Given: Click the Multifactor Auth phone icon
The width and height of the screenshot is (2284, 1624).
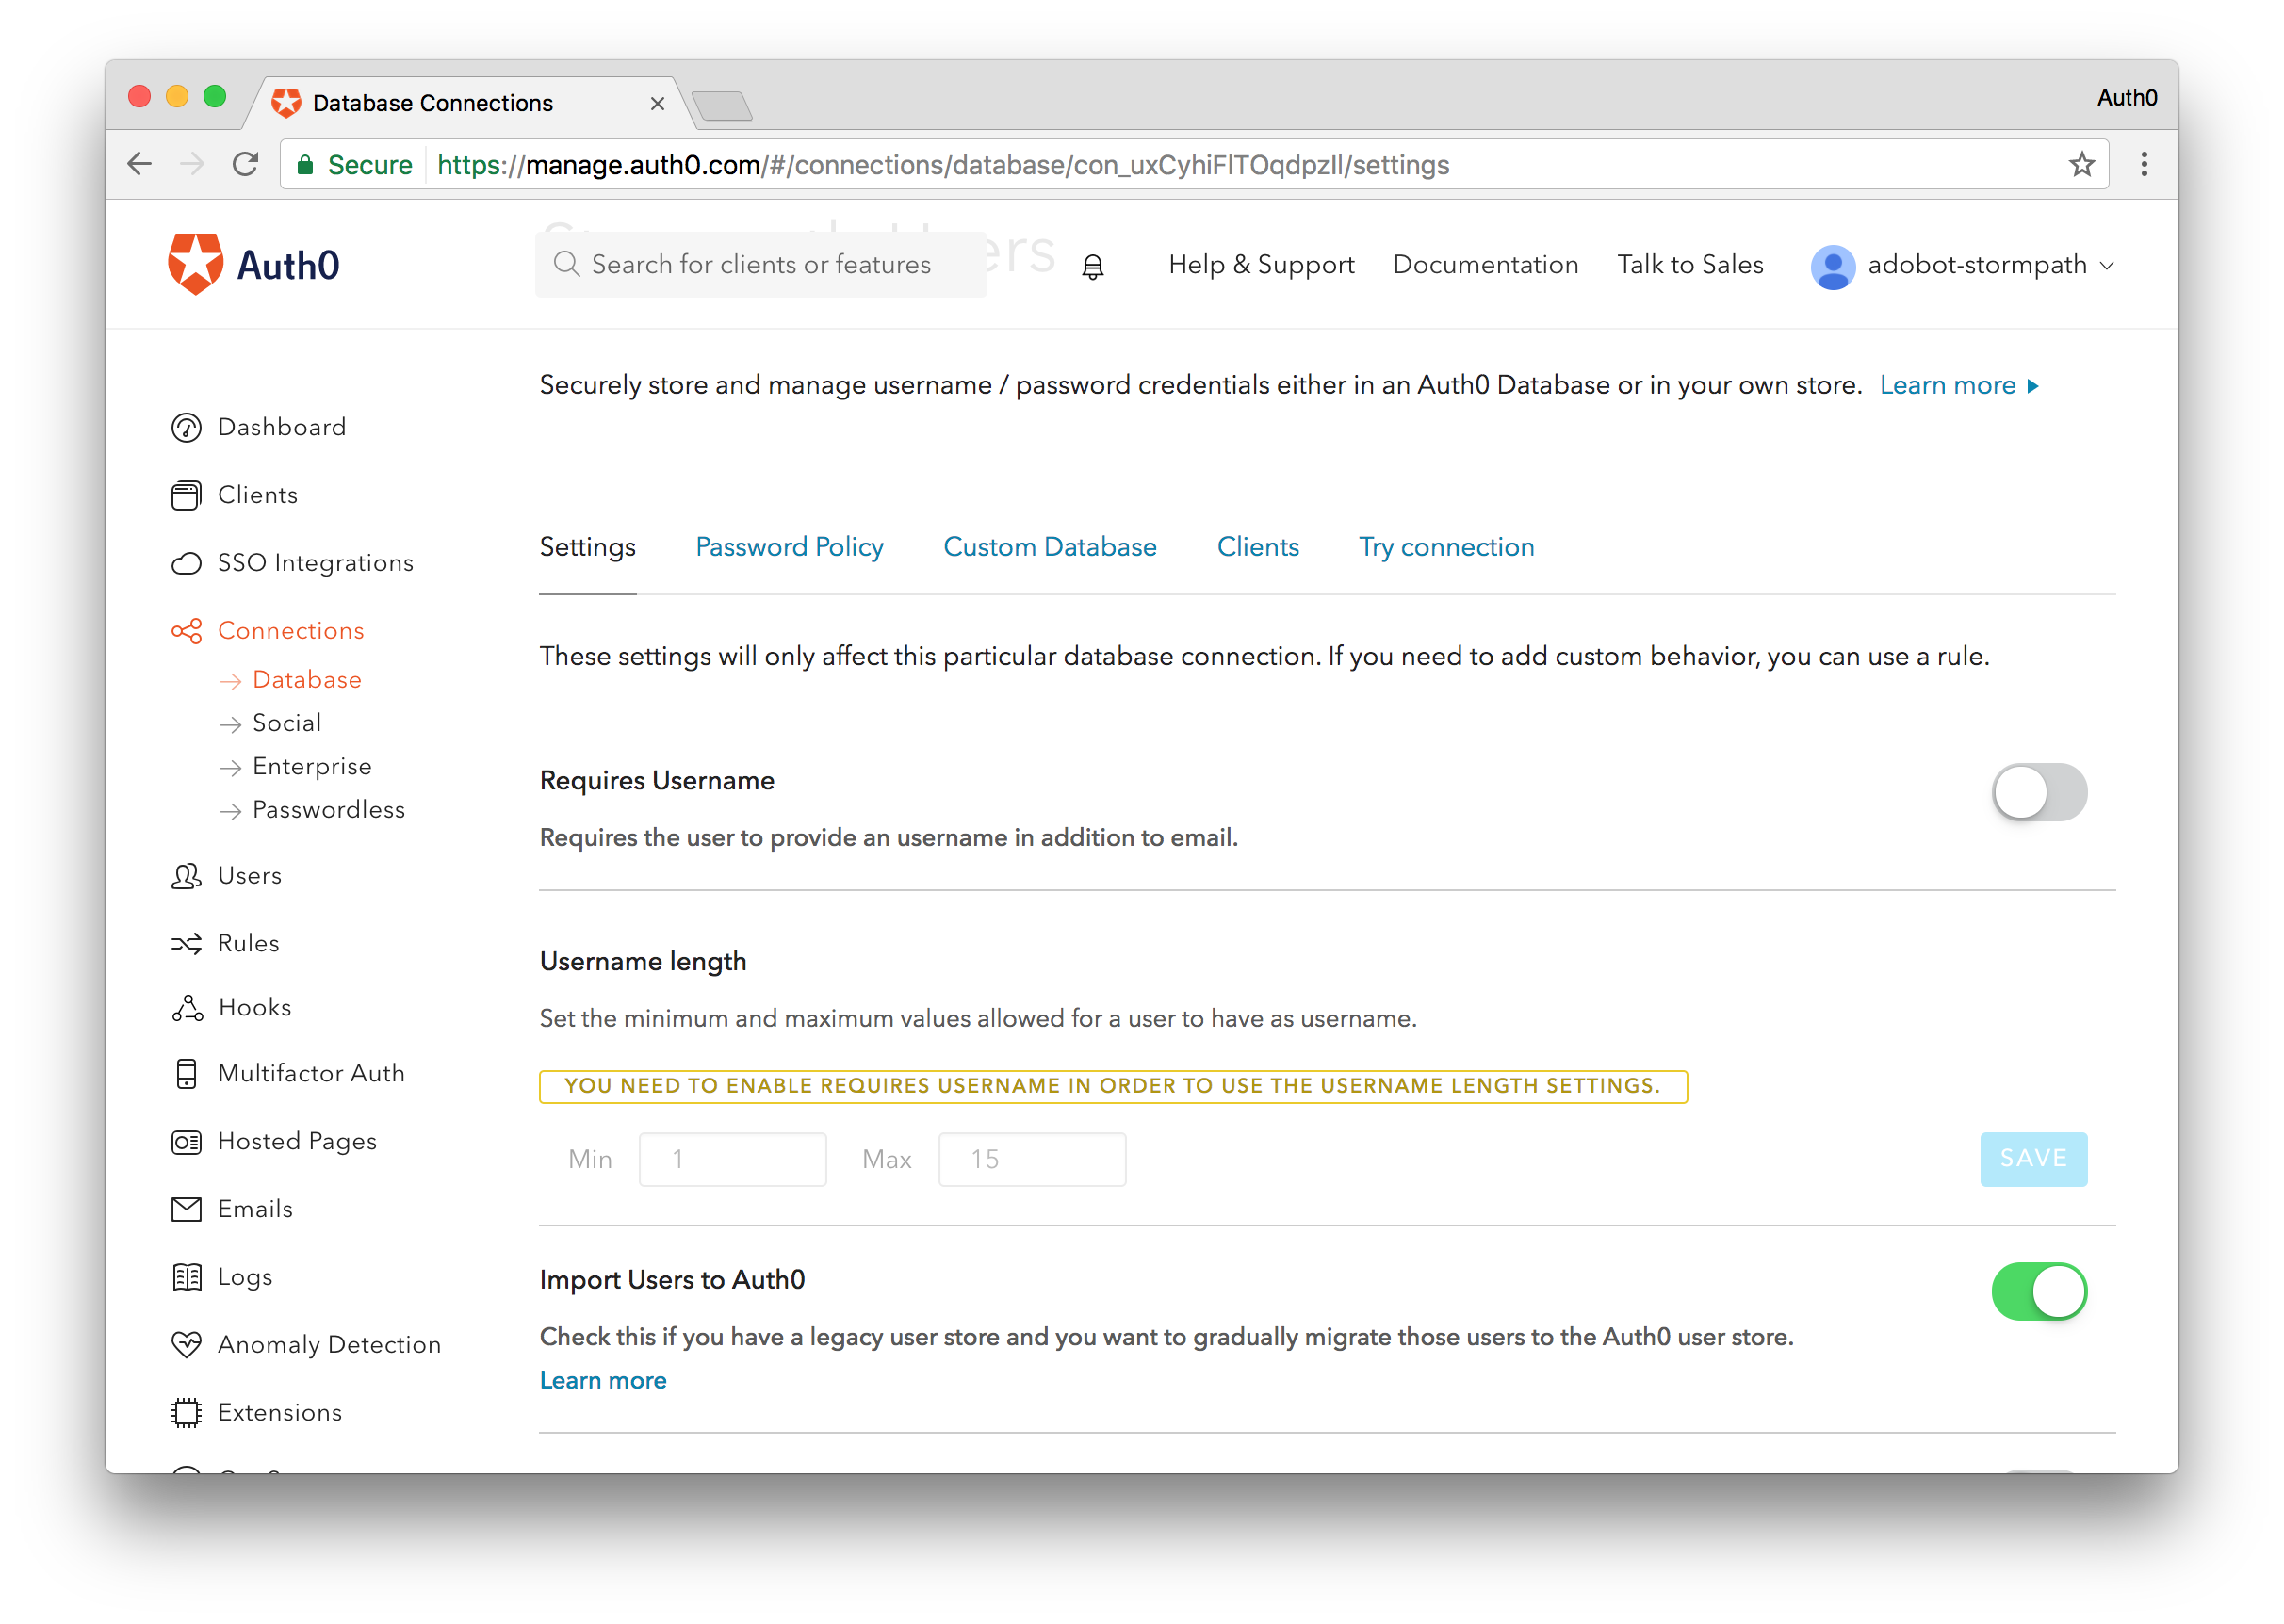Looking at the screenshot, I should [x=186, y=1074].
